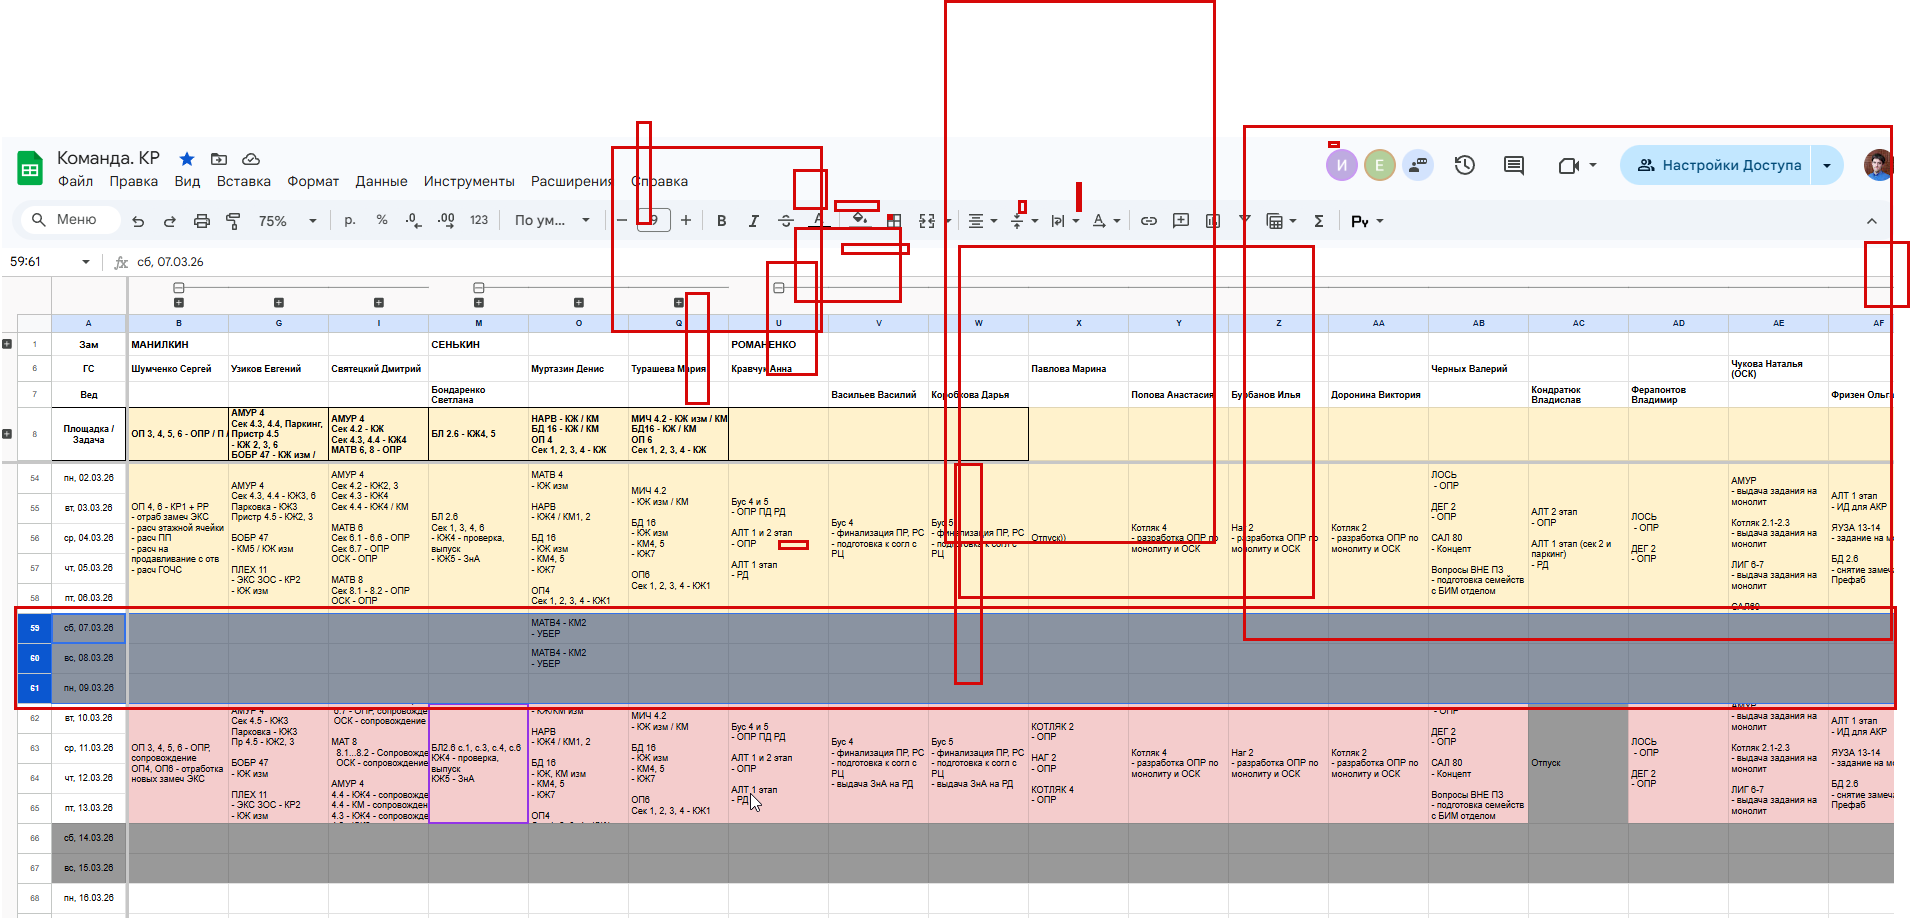Expand the row group beside row 1
The width and height of the screenshot is (1910, 918).
(x=7, y=344)
